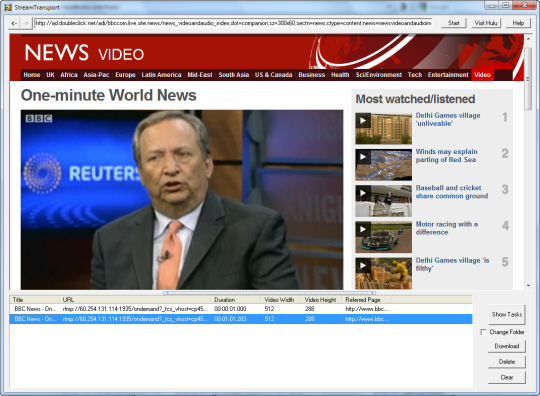Click the One-minute World News heading
The width and height of the screenshot is (540, 396).
coord(108,95)
